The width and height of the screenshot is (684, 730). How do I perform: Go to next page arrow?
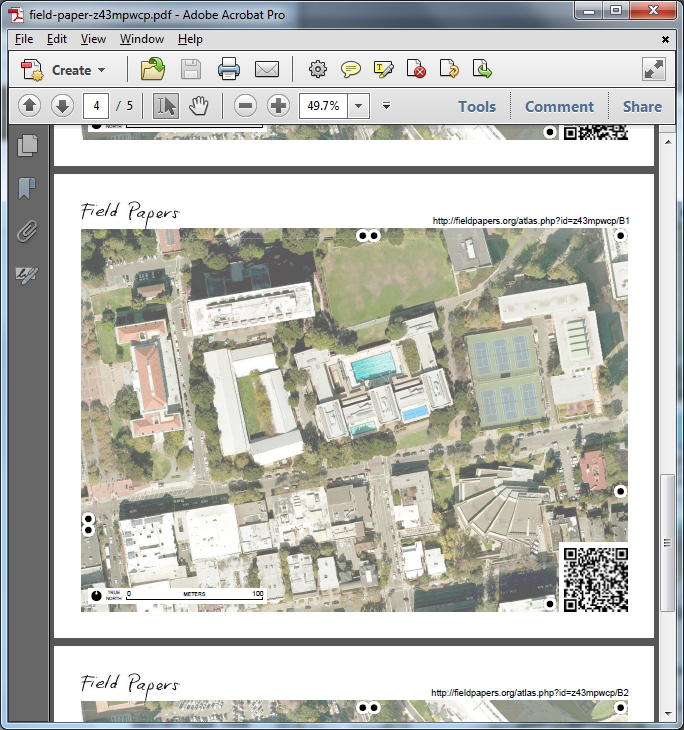(x=62, y=106)
